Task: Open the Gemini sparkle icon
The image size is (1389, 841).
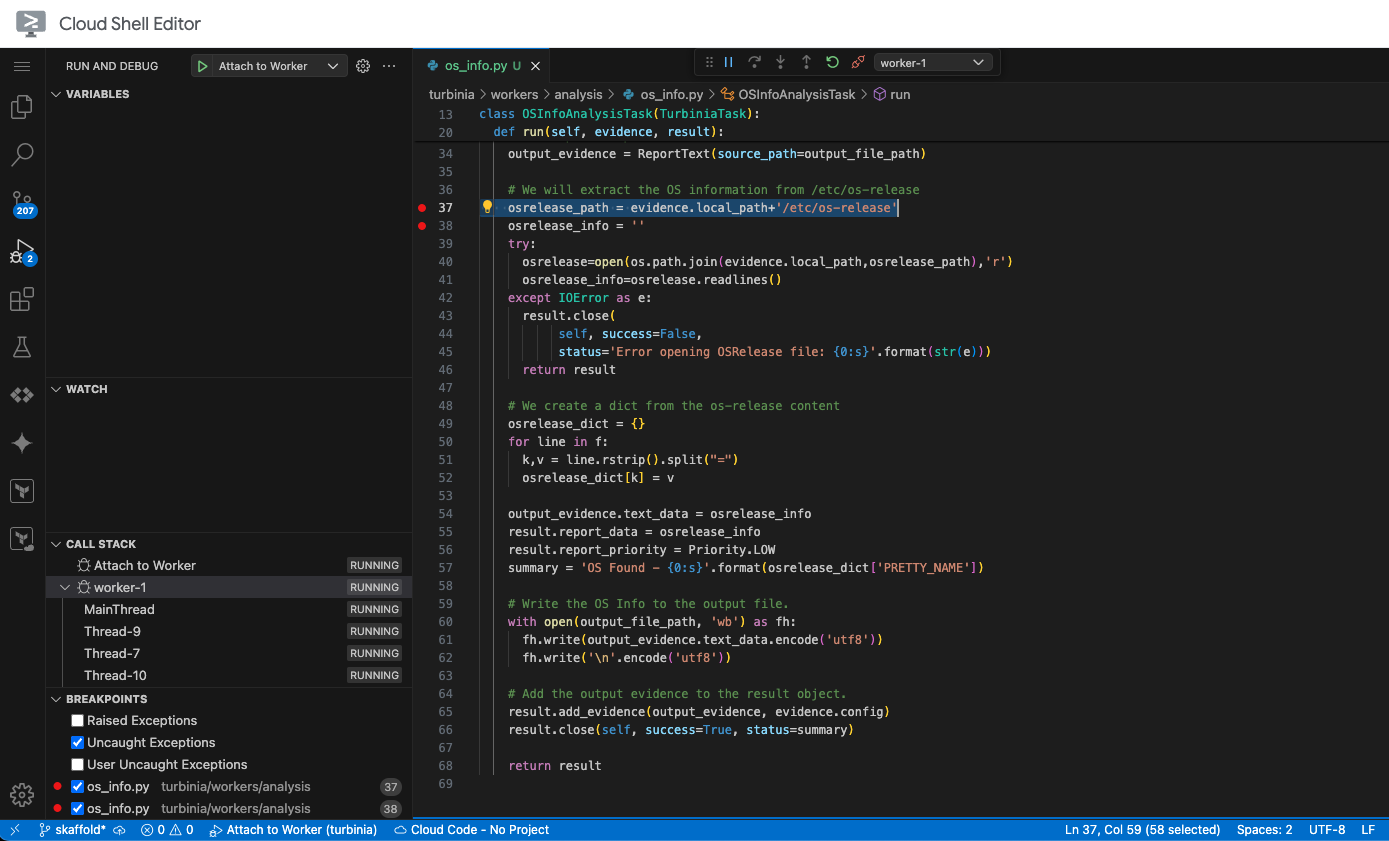Action: [x=22, y=443]
